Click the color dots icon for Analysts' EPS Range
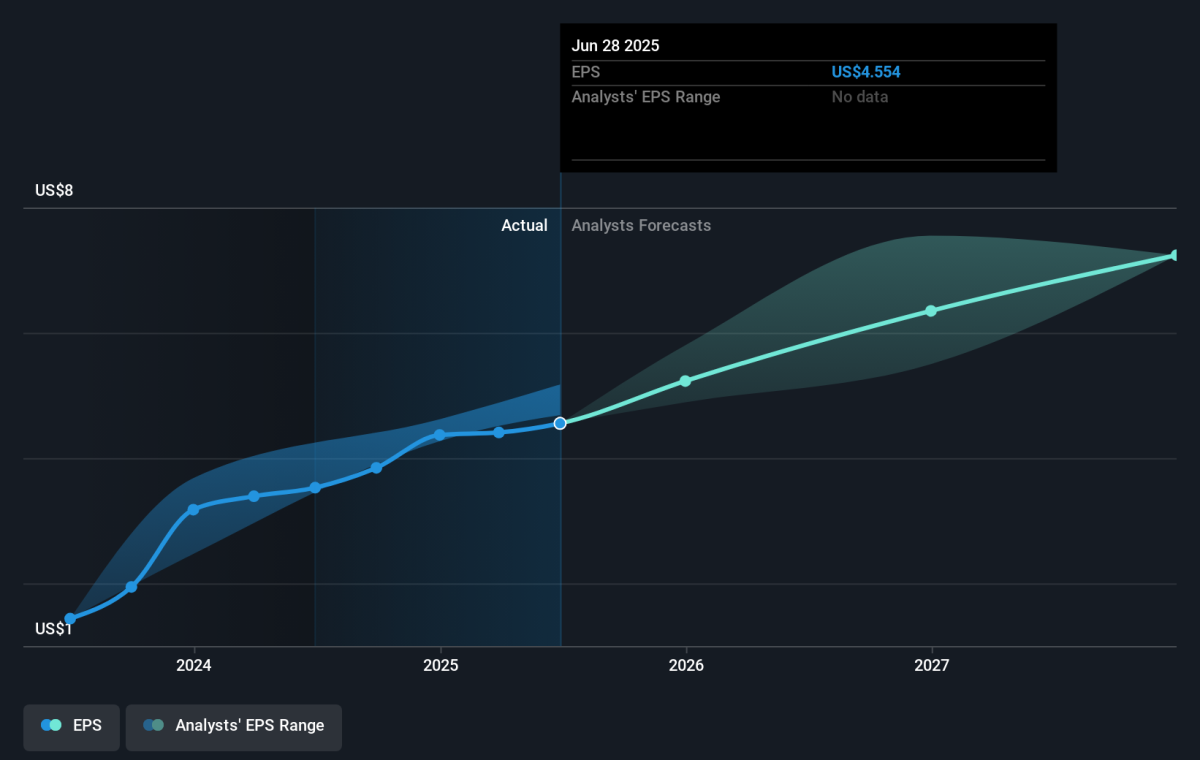 tap(153, 726)
